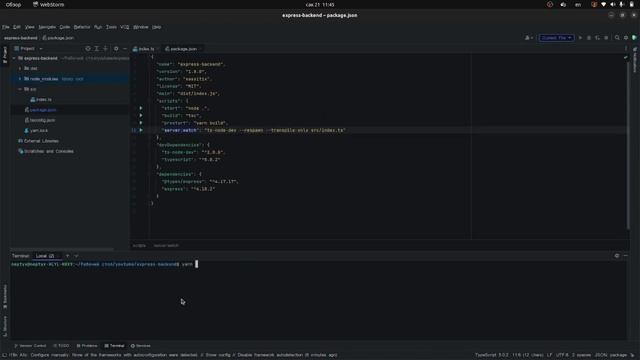Click the TypeScript version status bar widget
The image size is (640, 360).
coord(492,355)
